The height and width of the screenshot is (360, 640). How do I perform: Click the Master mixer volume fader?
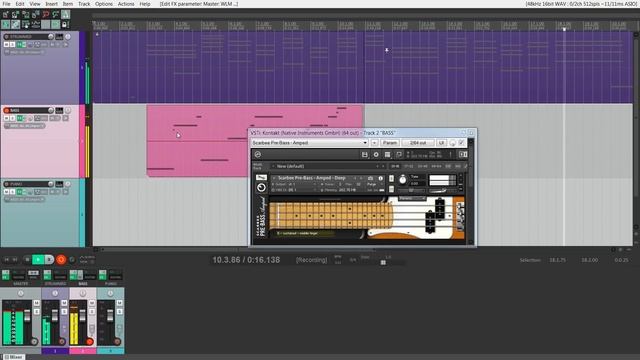click(27, 315)
